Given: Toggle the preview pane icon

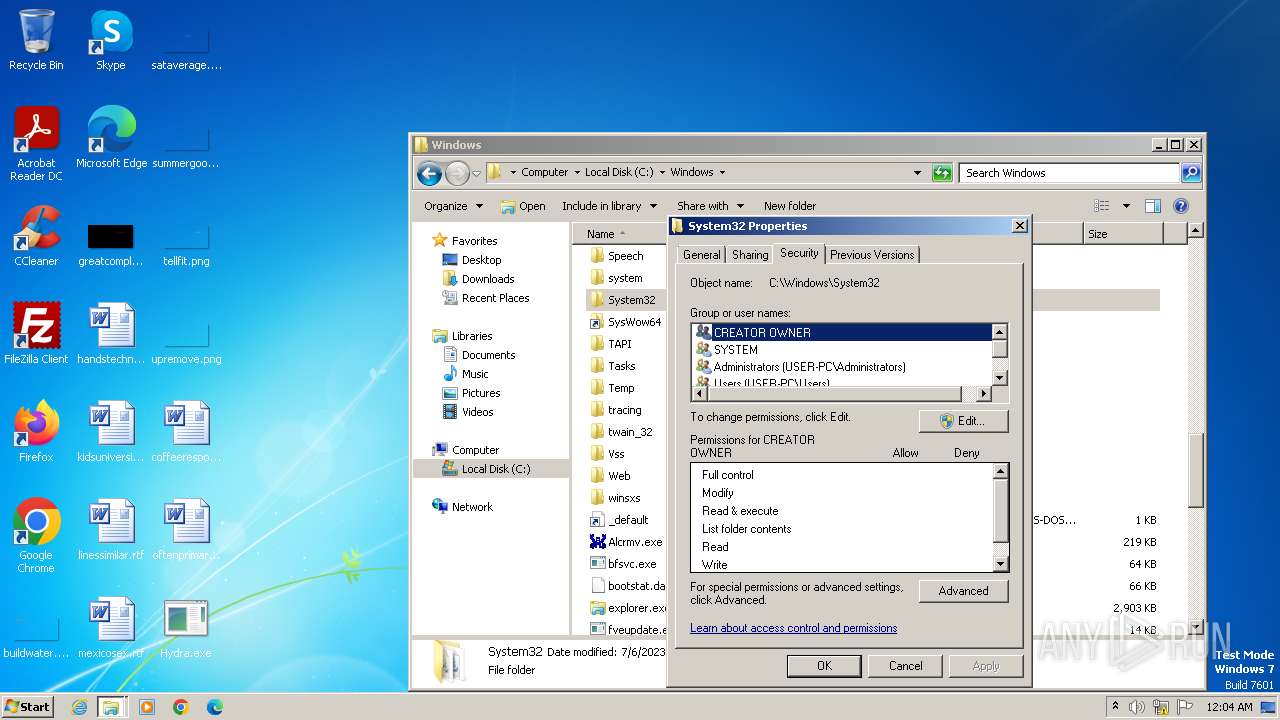Looking at the screenshot, I should pyautogui.click(x=1152, y=206).
